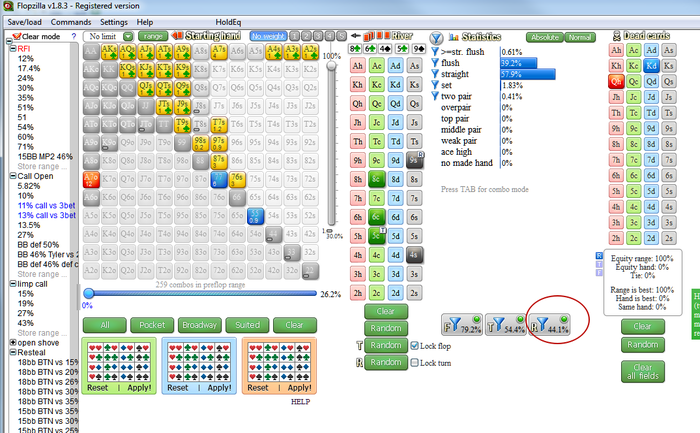Click the Dead cards skull icon
700x433 pixels.
[x=617, y=36]
